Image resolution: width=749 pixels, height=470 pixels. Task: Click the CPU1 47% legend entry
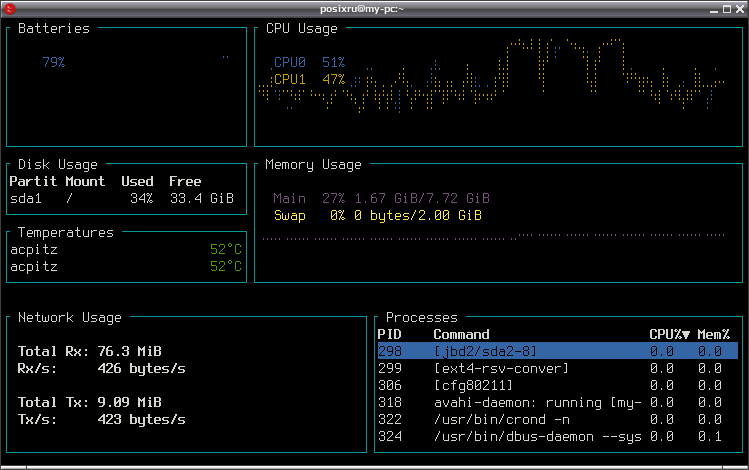coord(309,79)
